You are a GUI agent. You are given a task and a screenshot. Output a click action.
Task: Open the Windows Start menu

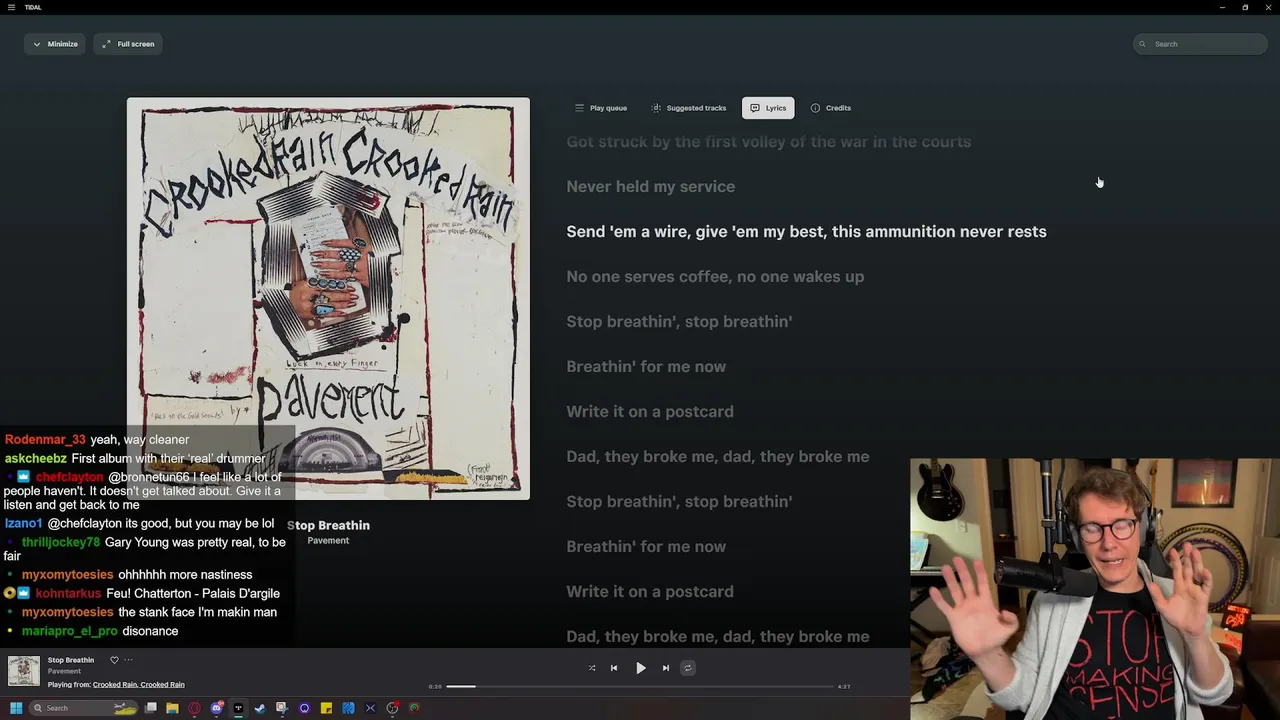click(x=16, y=708)
